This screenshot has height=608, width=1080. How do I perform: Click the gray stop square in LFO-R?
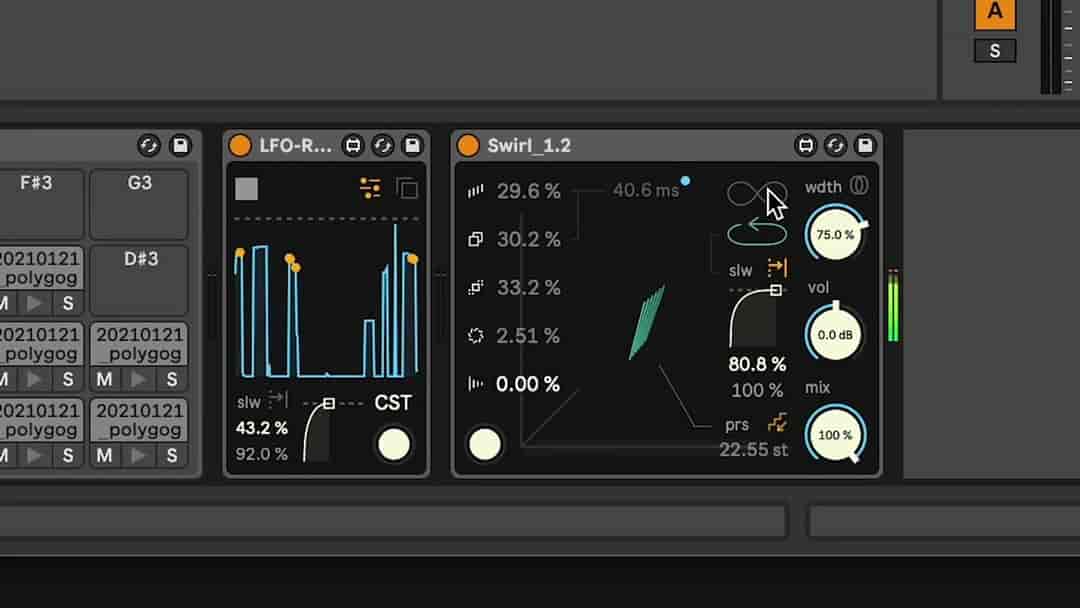tap(246, 188)
